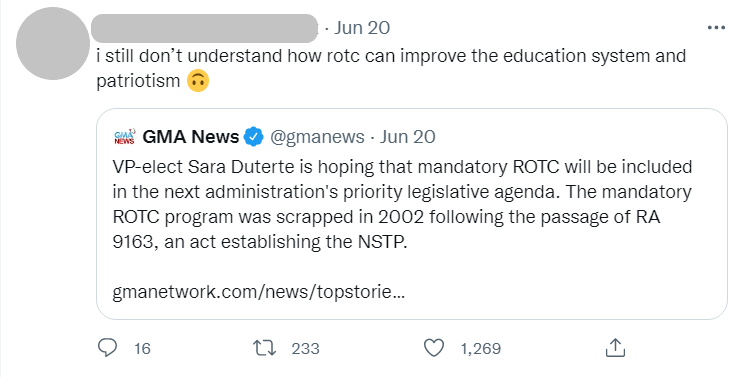Click the upside-down face emoji
Image resolution: width=743 pixels, height=377 pixels.
pyautogui.click(x=198, y=81)
